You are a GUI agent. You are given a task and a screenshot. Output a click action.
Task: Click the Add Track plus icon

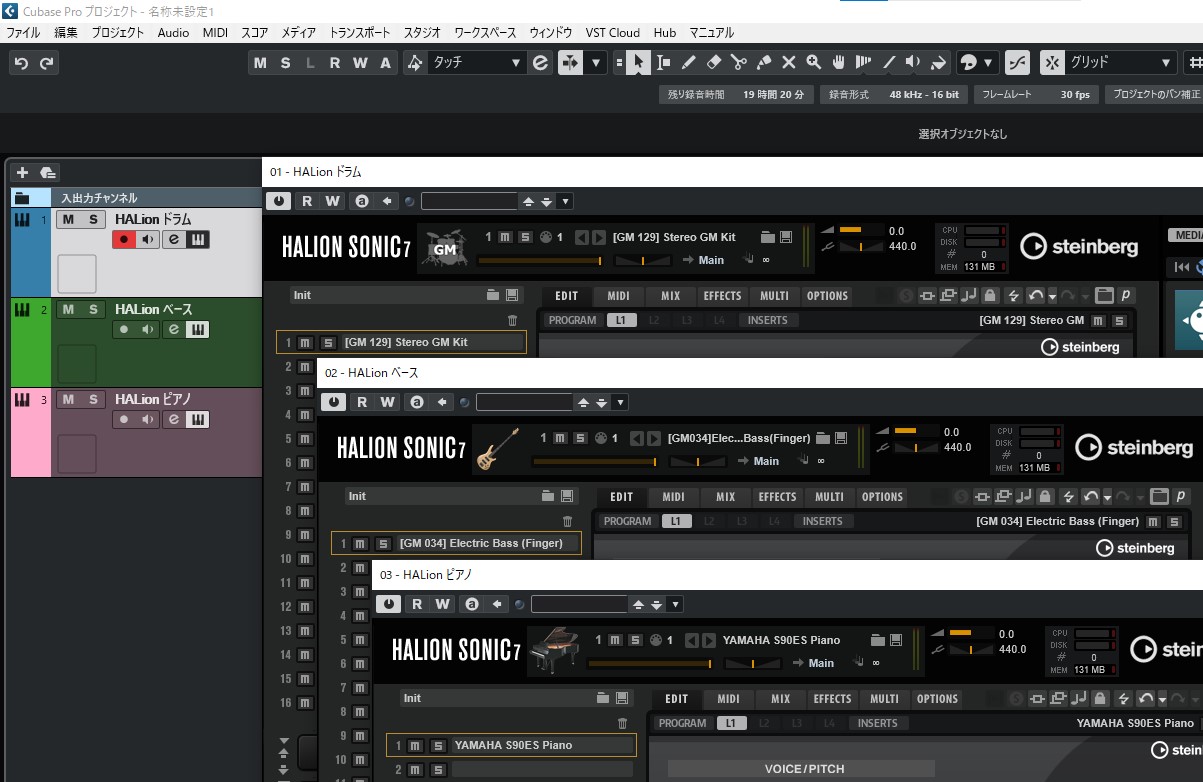pyautogui.click(x=23, y=172)
